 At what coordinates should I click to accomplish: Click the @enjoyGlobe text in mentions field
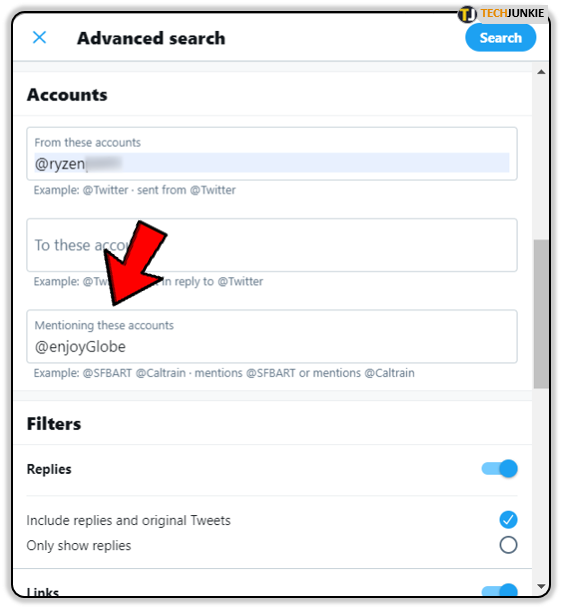coord(80,347)
